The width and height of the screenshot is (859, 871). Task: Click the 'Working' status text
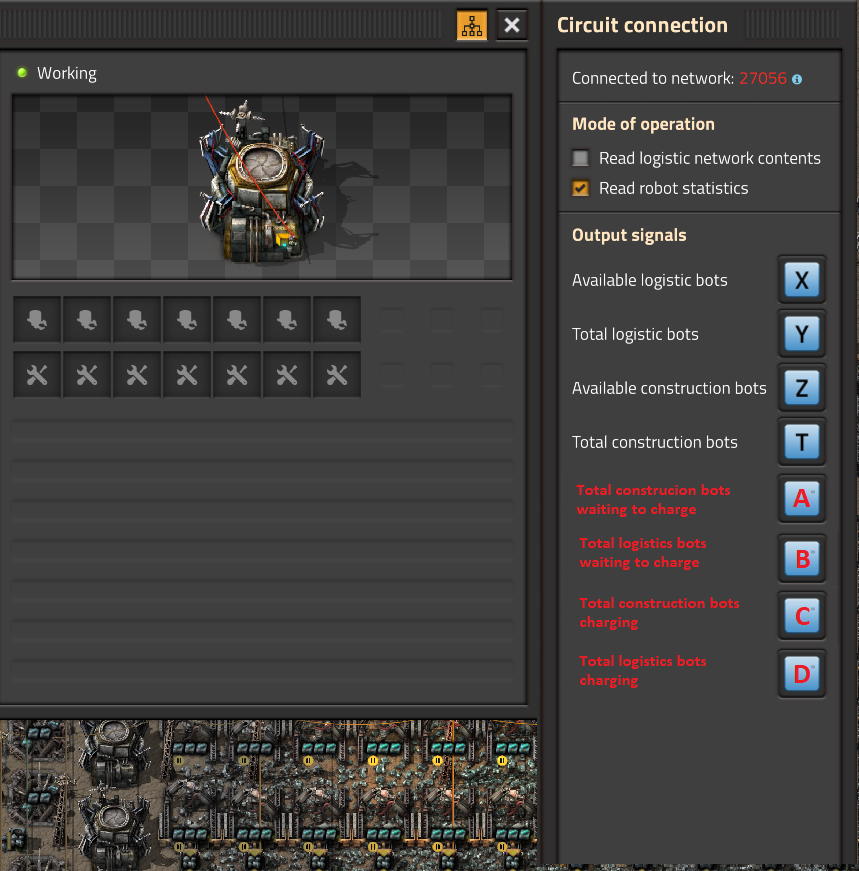point(67,73)
